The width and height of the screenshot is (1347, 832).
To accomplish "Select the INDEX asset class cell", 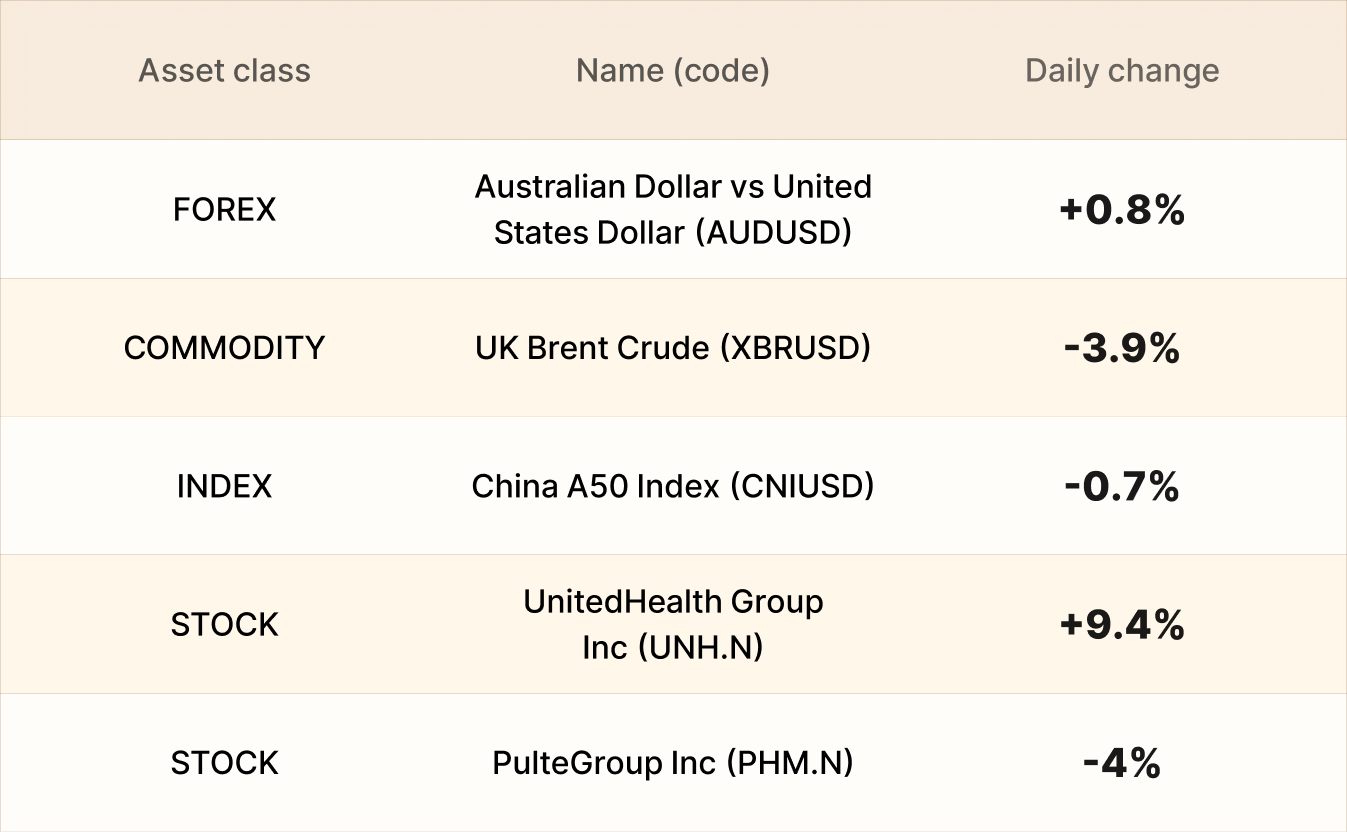I will (224, 486).
